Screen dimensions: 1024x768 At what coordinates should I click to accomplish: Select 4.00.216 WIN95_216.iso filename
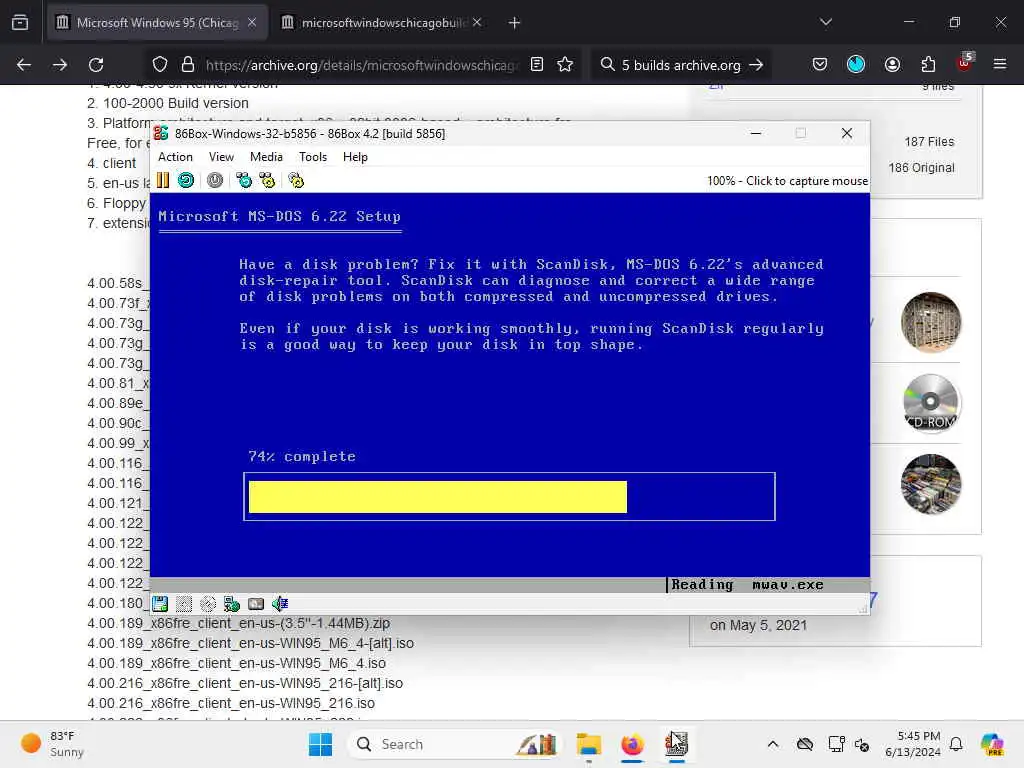tap(231, 703)
